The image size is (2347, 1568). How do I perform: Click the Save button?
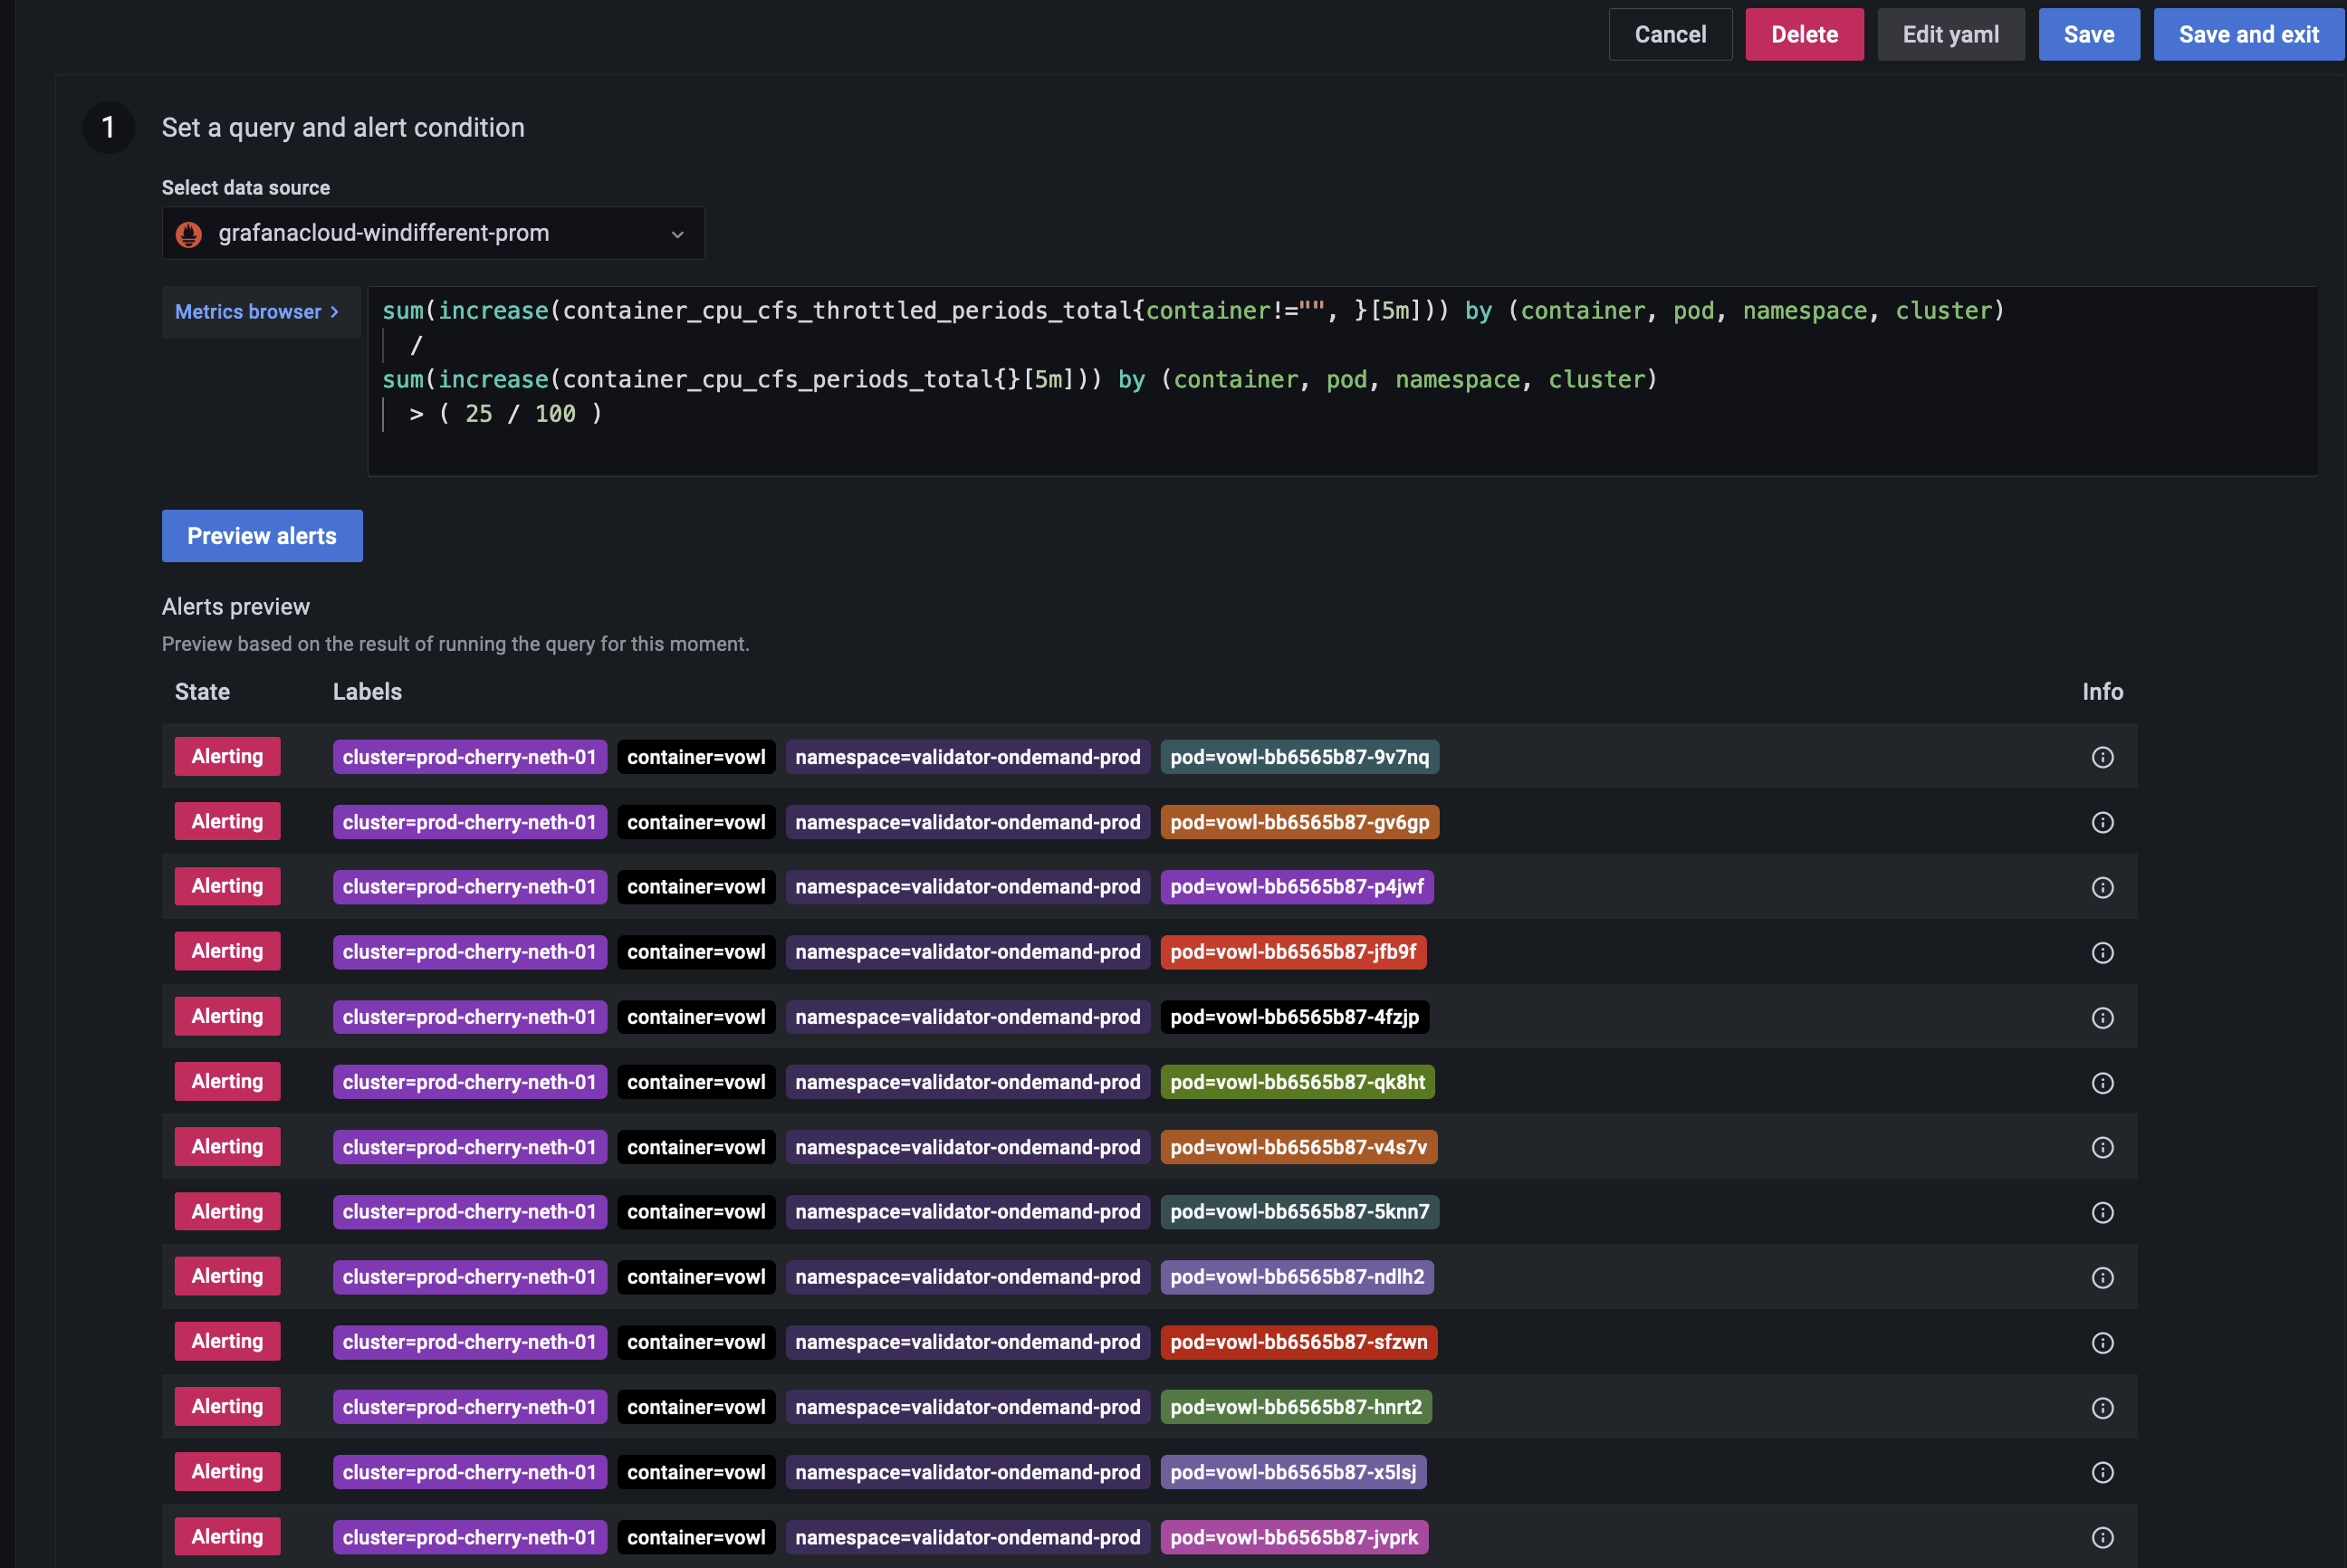click(2089, 34)
